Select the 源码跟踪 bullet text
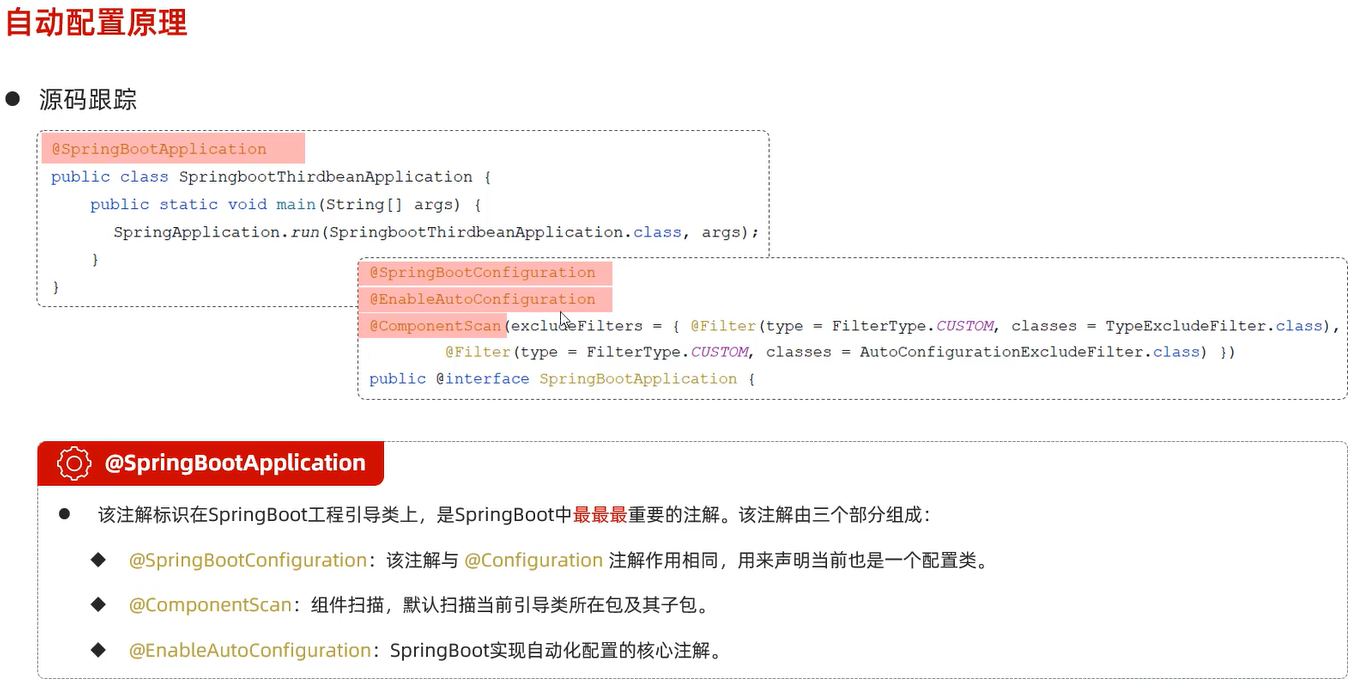Viewport: 1348px width, 679px height. pos(88,99)
